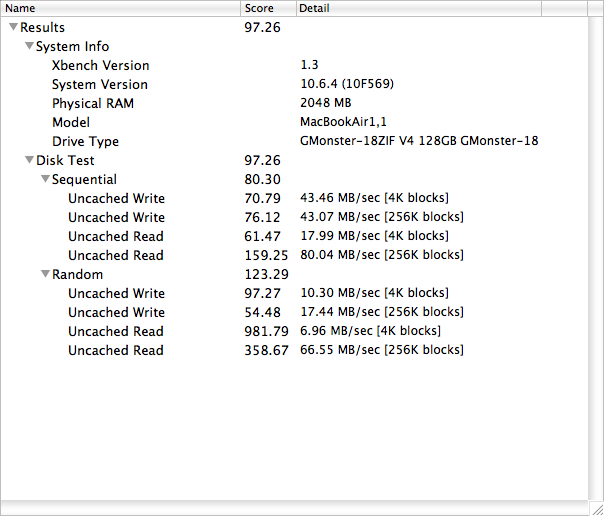Collapse the Sequential disclosure triangle

tap(45, 179)
